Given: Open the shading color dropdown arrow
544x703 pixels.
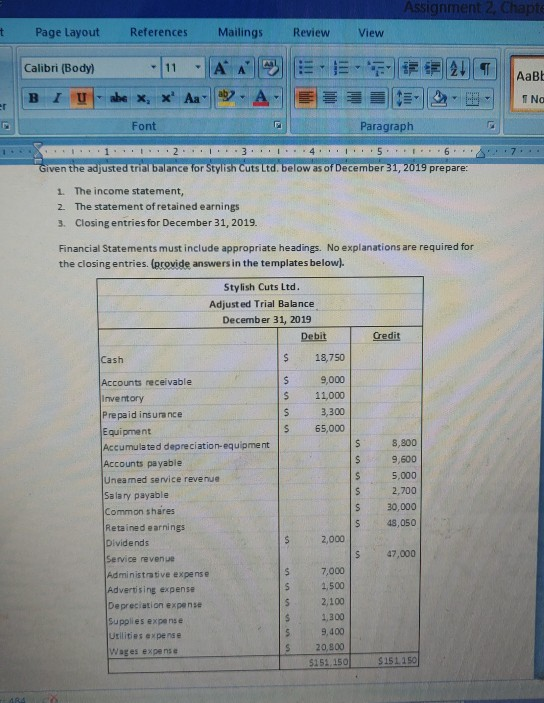Looking at the screenshot, I should tap(455, 98).
